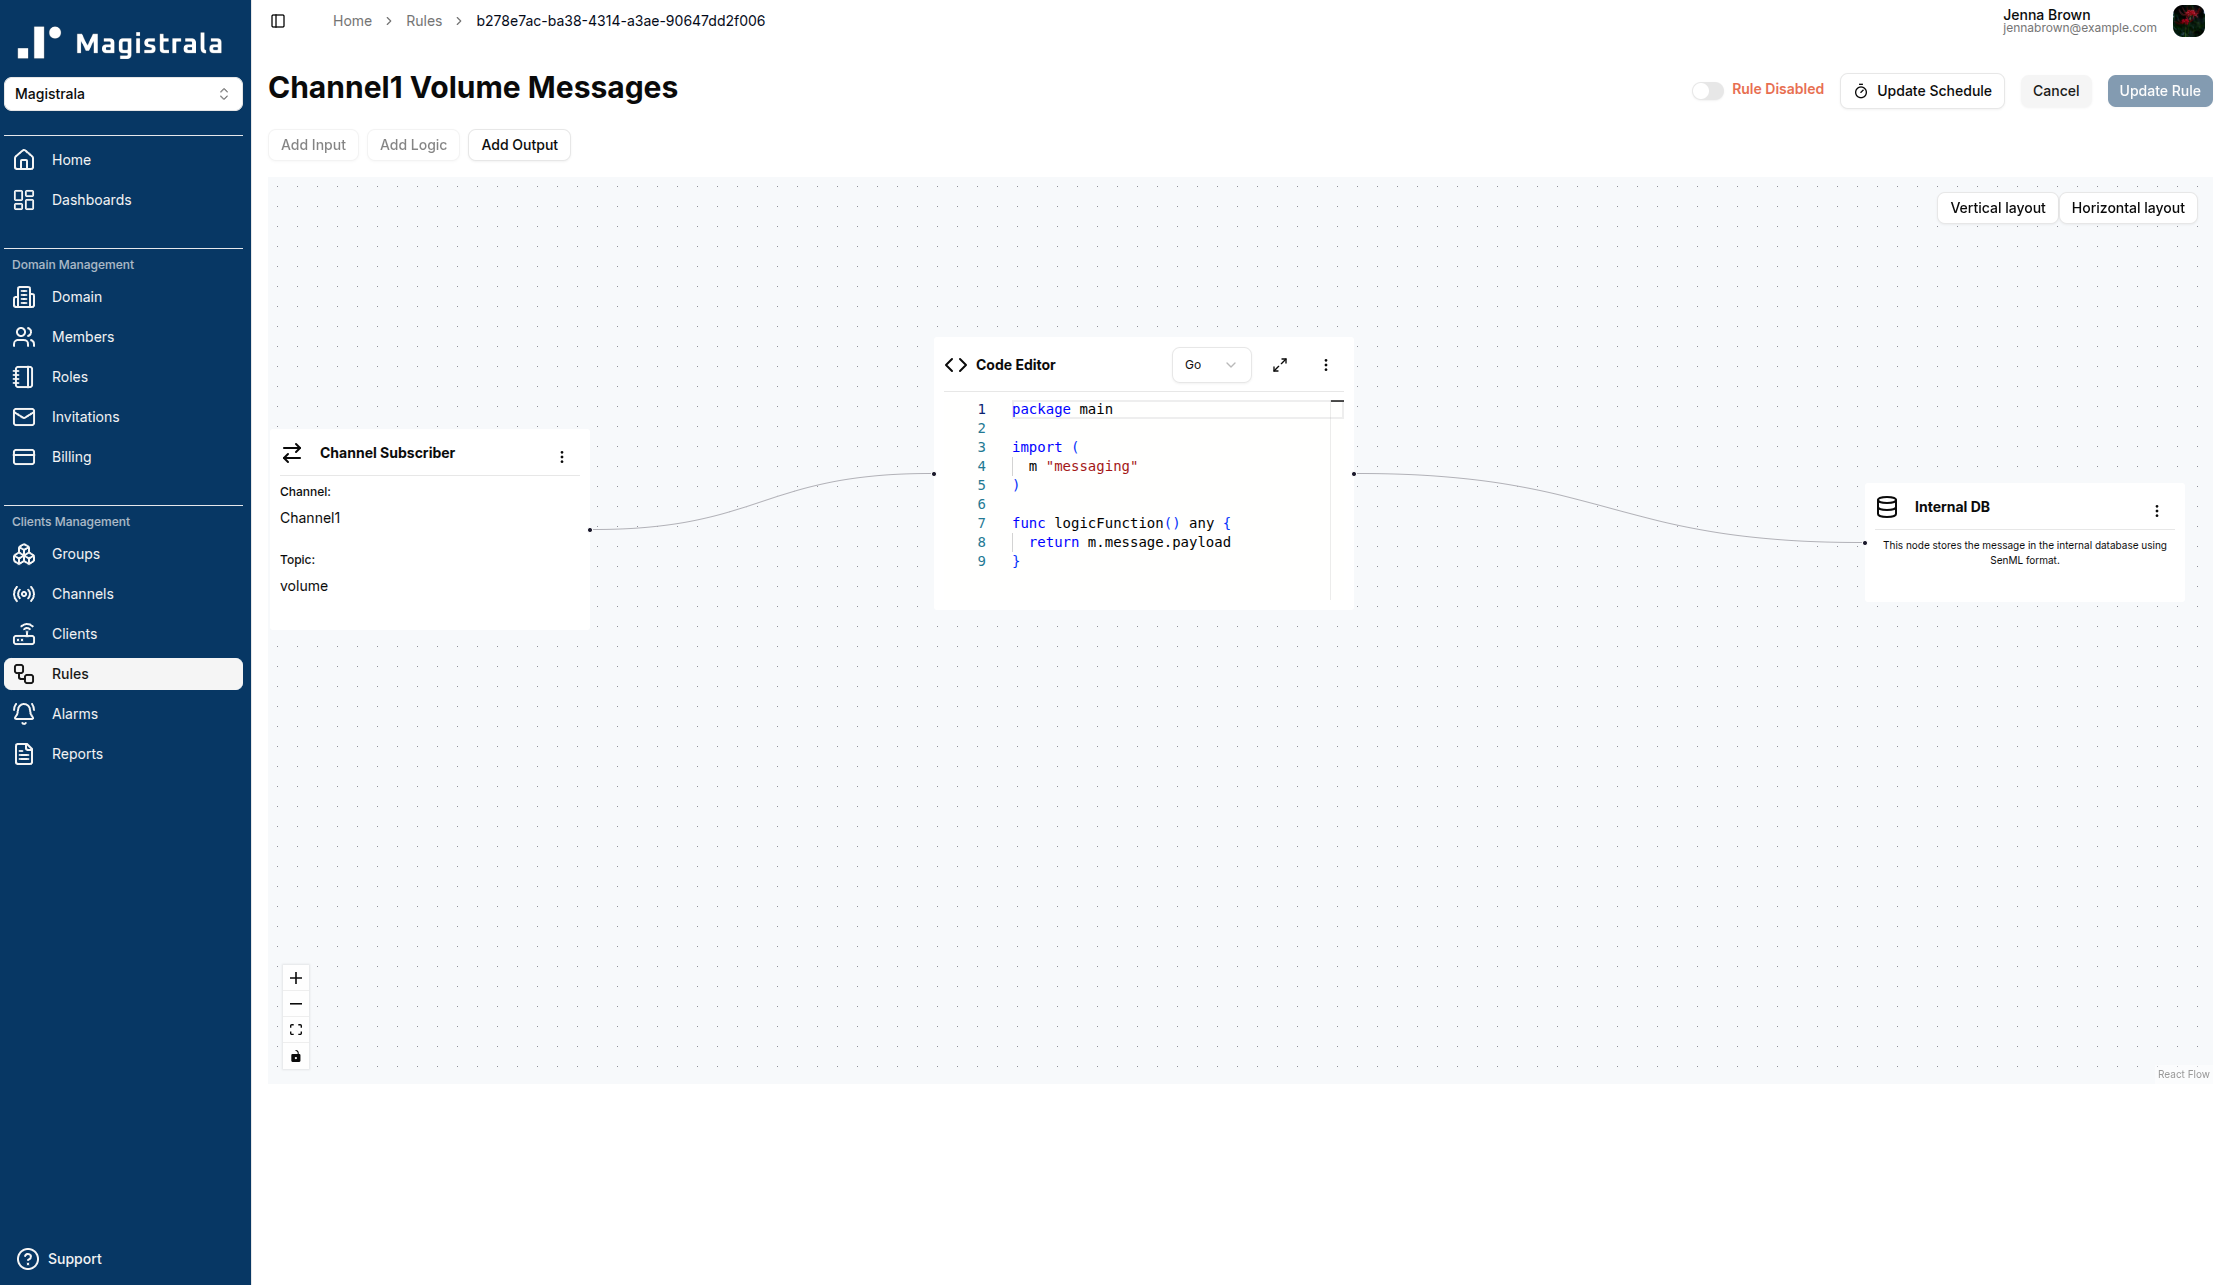Click the Jenna Brown profile avatar

click(2189, 20)
